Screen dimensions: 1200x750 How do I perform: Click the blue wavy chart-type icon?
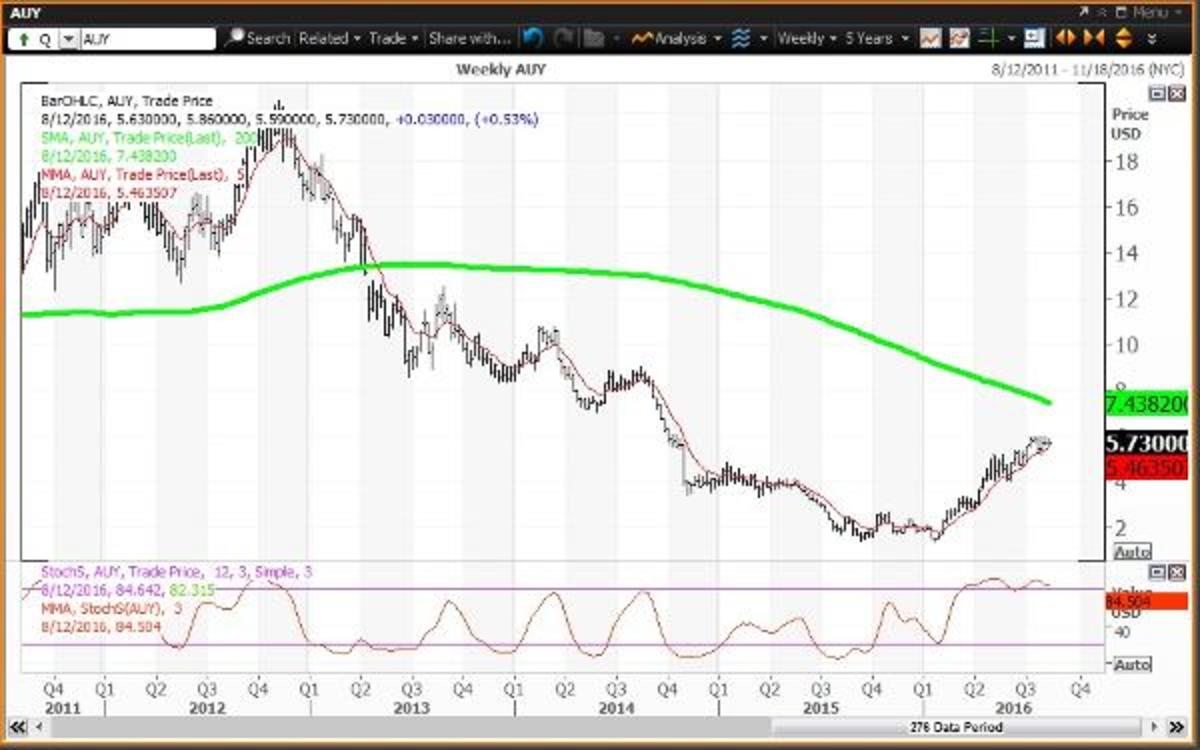(x=741, y=39)
